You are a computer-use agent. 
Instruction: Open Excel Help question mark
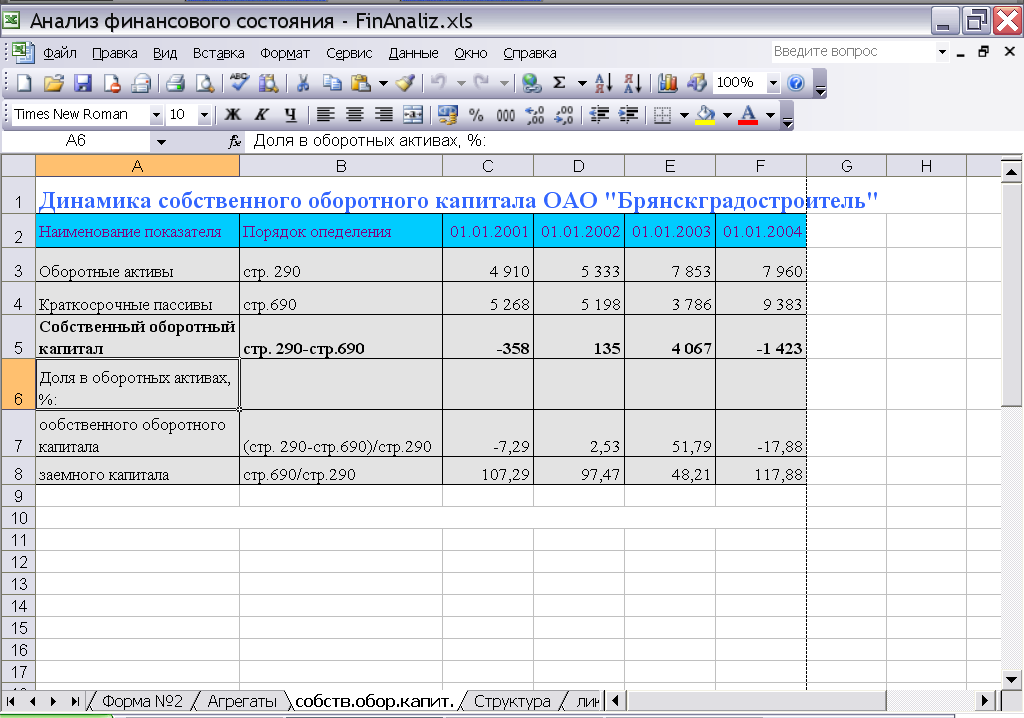(795, 83)
